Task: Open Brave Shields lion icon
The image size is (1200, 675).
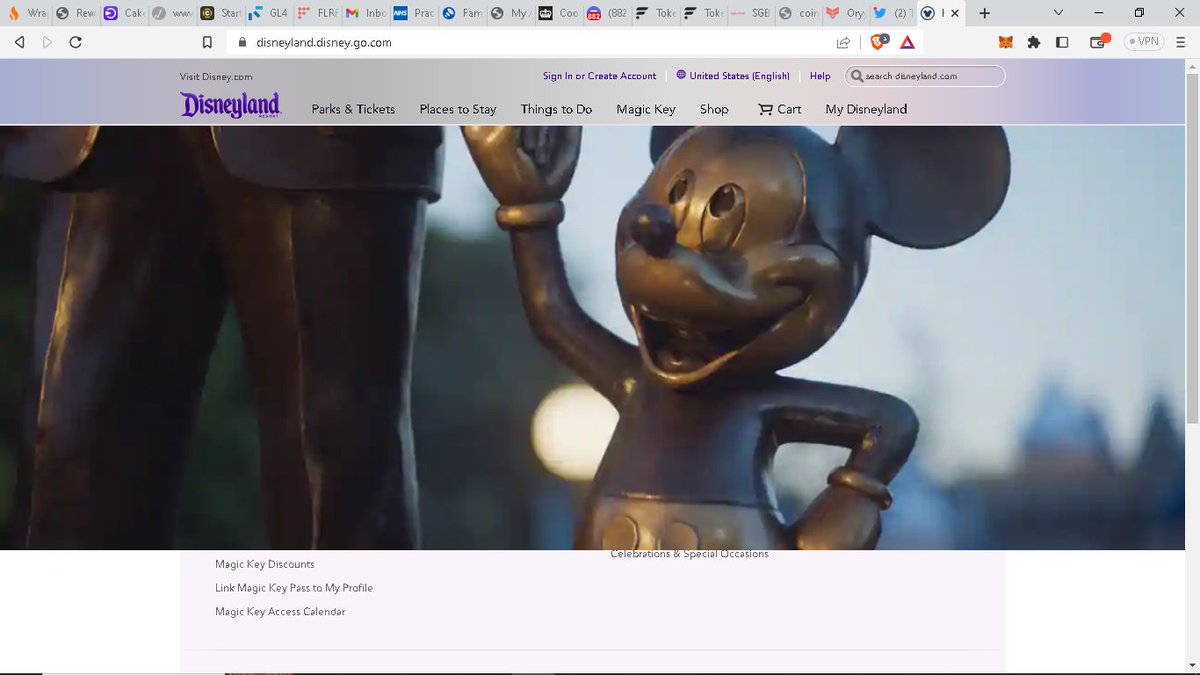Action: pyautogui.click(x=878, y=42)
